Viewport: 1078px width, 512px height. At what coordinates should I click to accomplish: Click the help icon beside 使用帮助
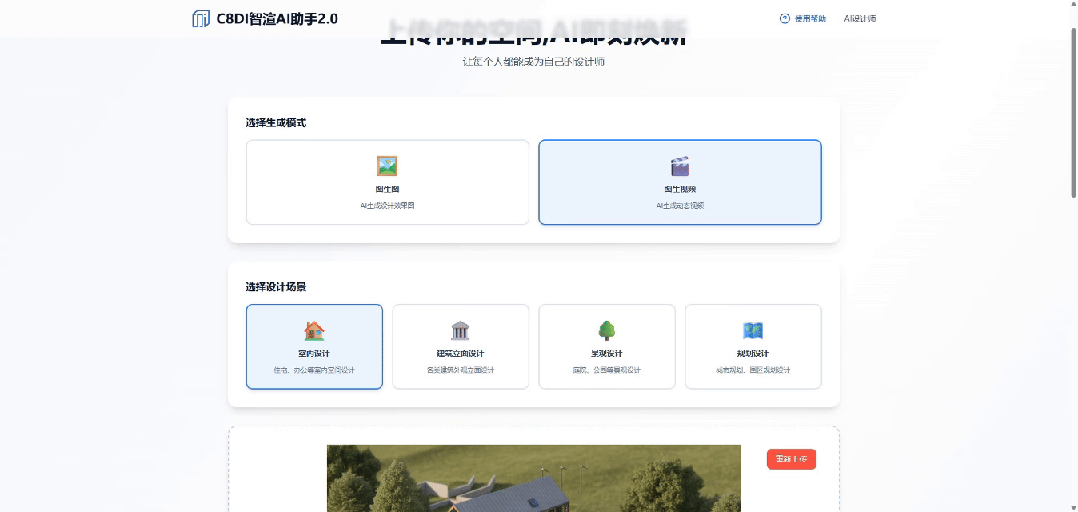[784, 19]
